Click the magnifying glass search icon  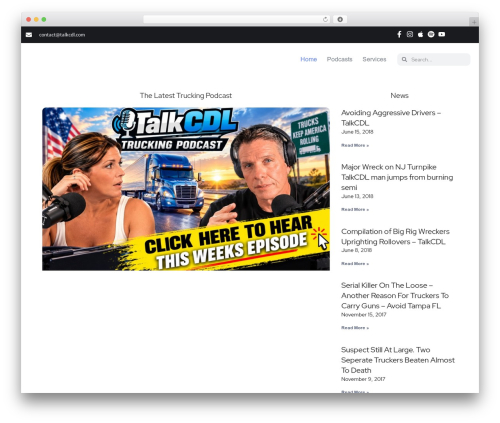(x=404, y=60)
